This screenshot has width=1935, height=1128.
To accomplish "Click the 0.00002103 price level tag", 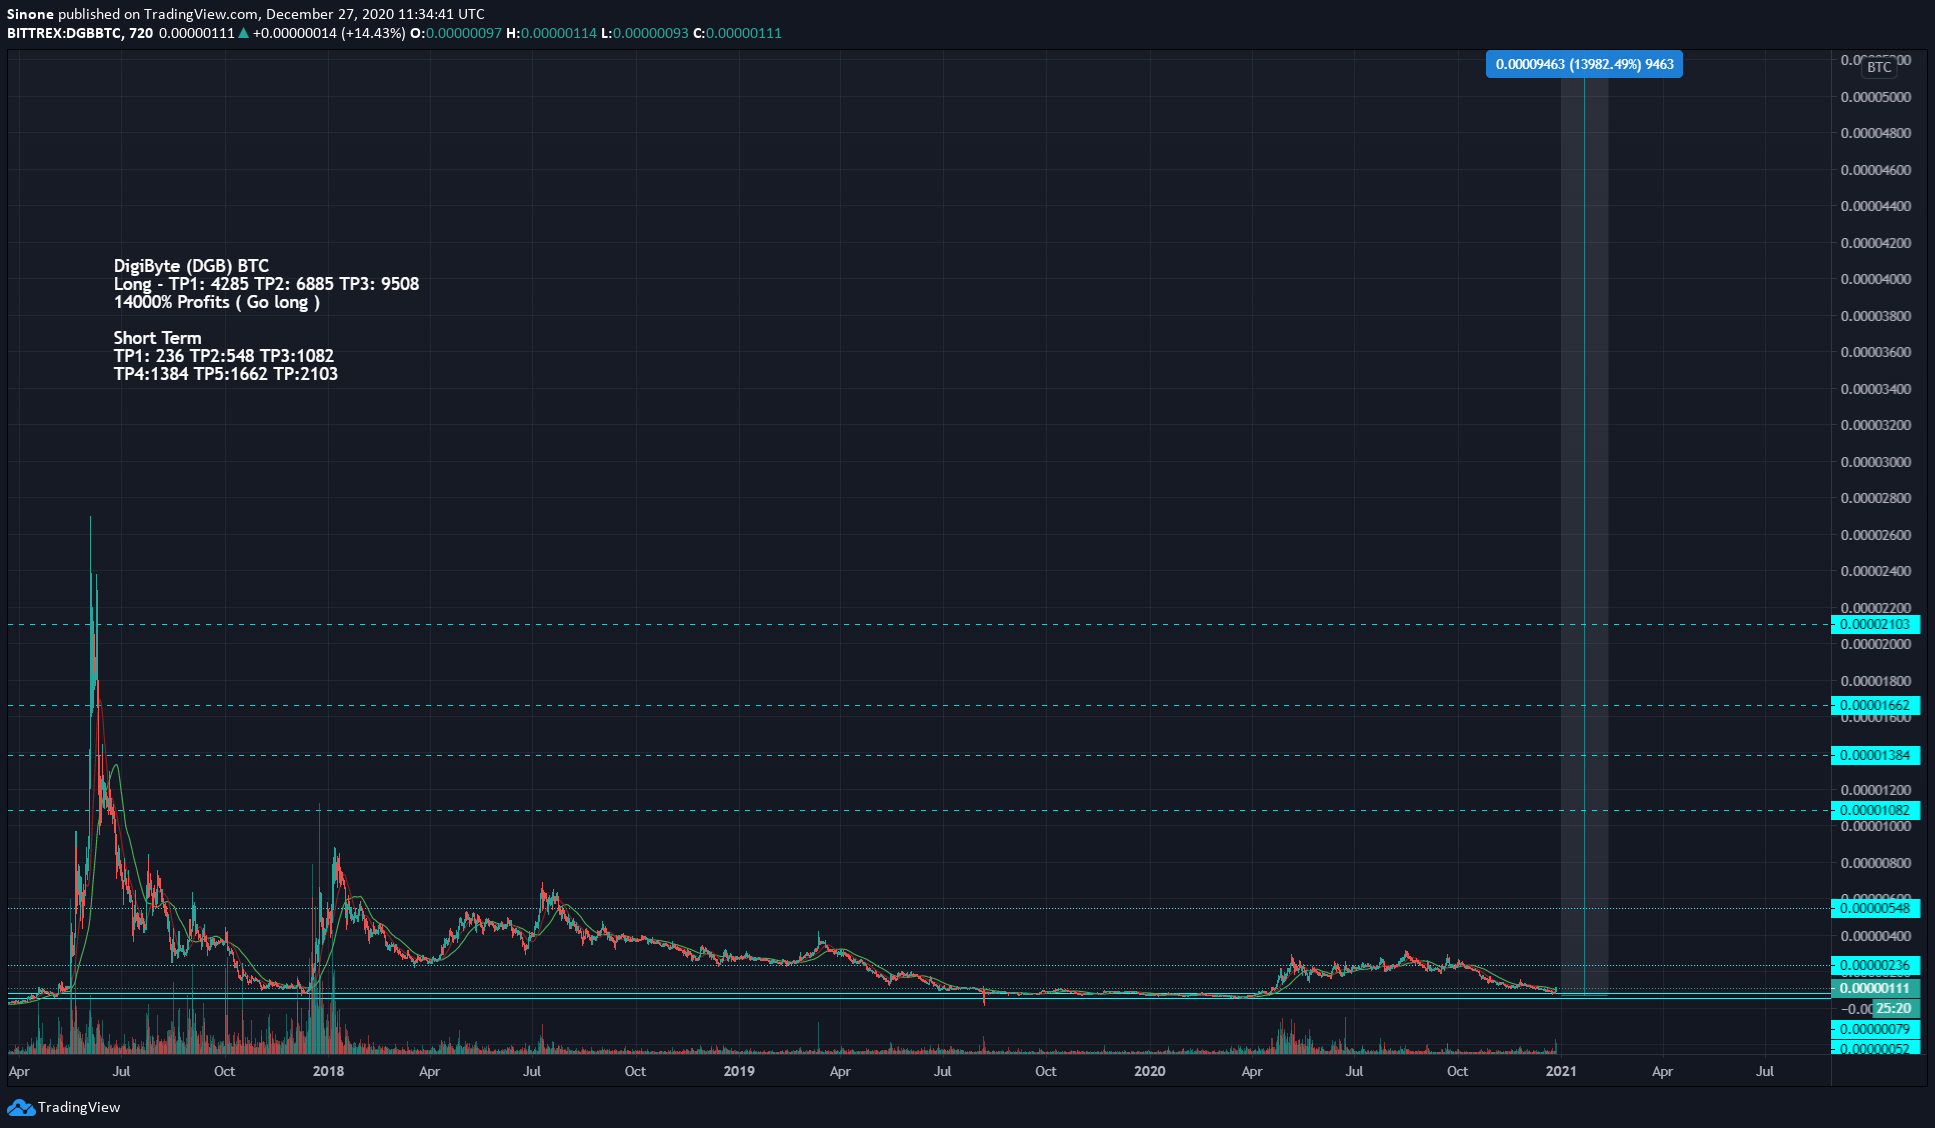I will click(1875, 624).
